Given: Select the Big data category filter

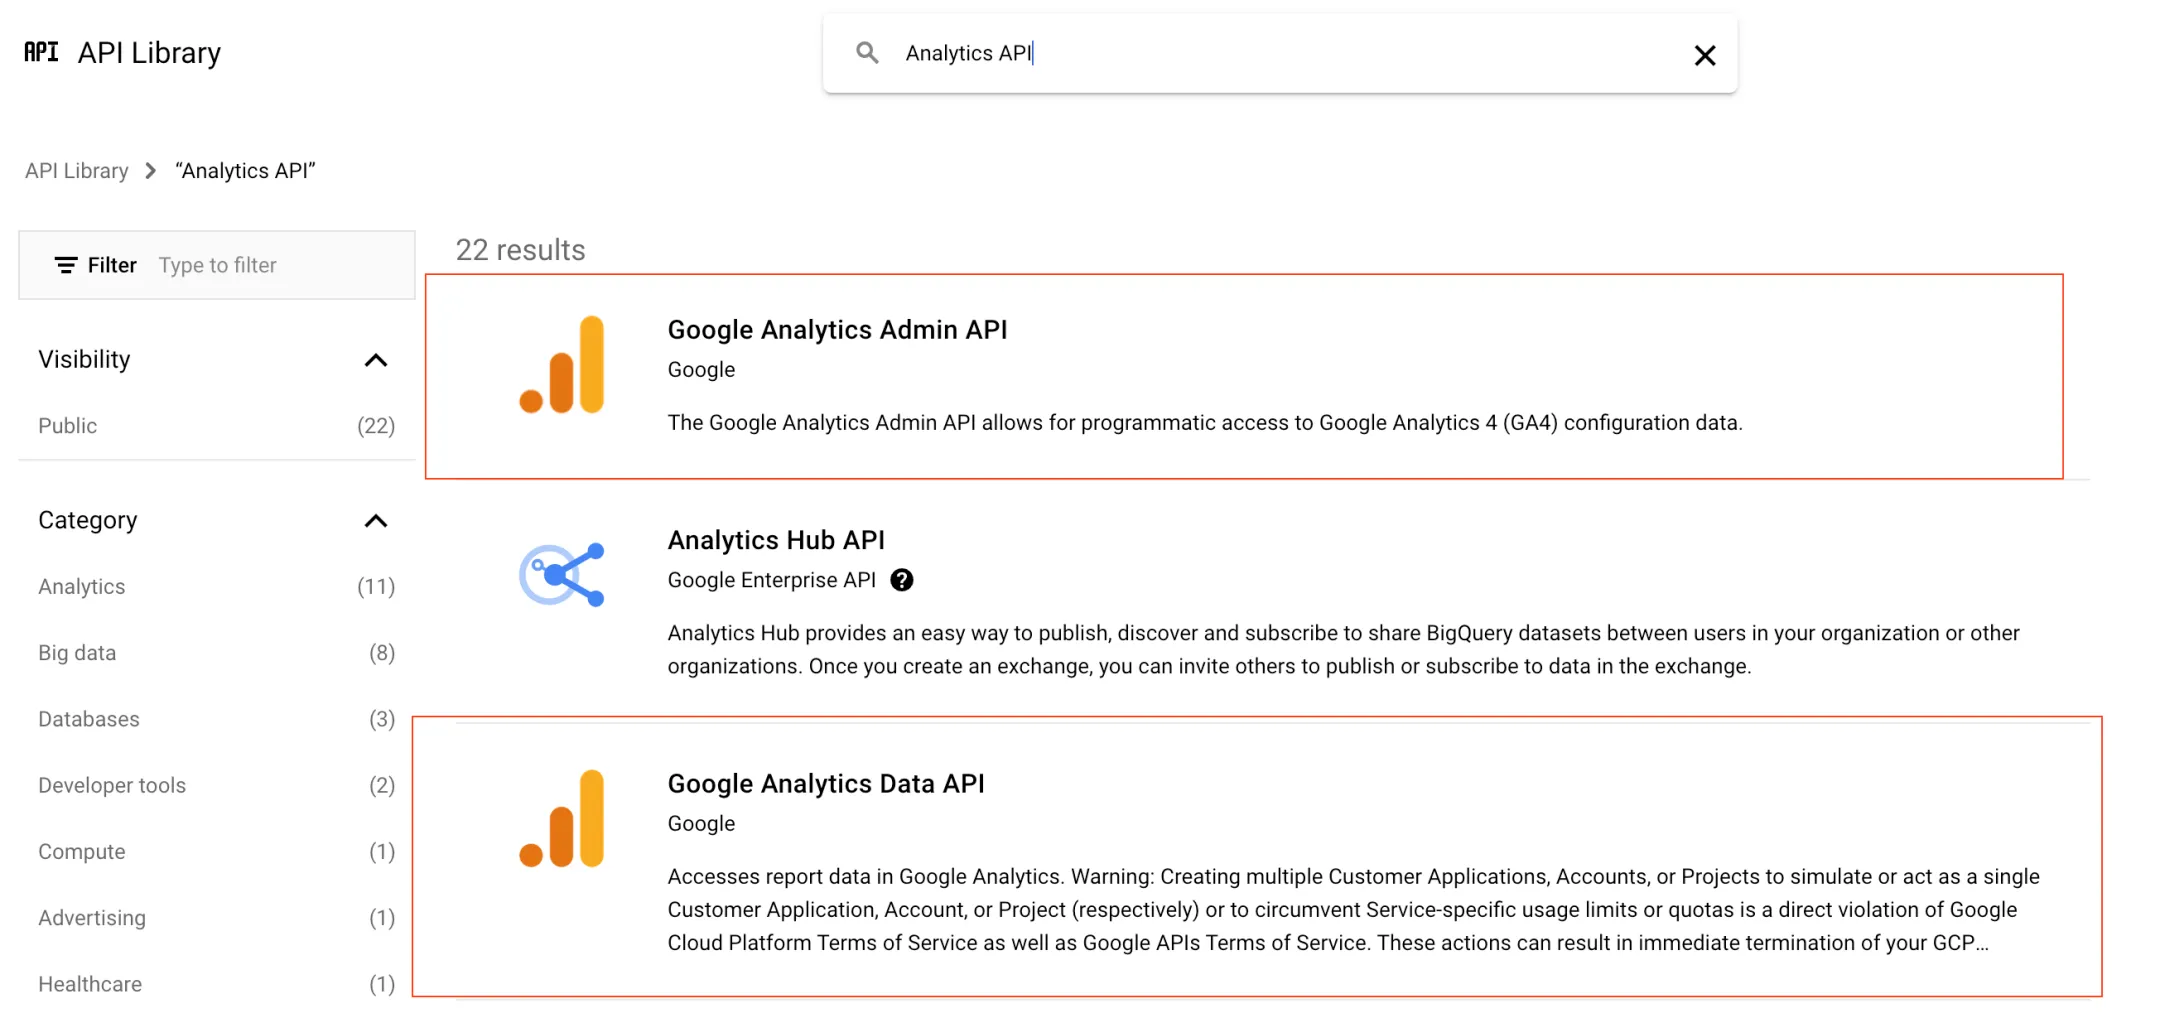Looking at the screenshot, I should (x=77, y=653).
